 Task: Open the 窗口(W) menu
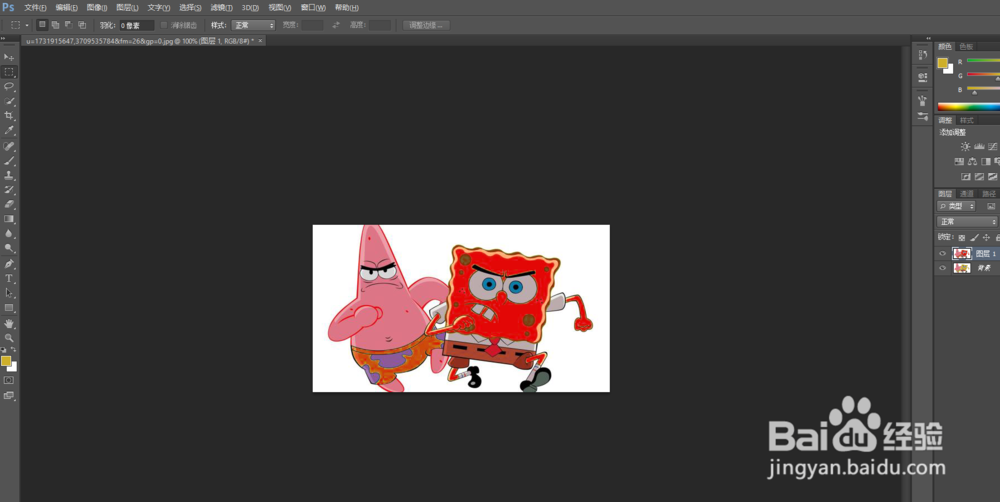tap(313, 8)
